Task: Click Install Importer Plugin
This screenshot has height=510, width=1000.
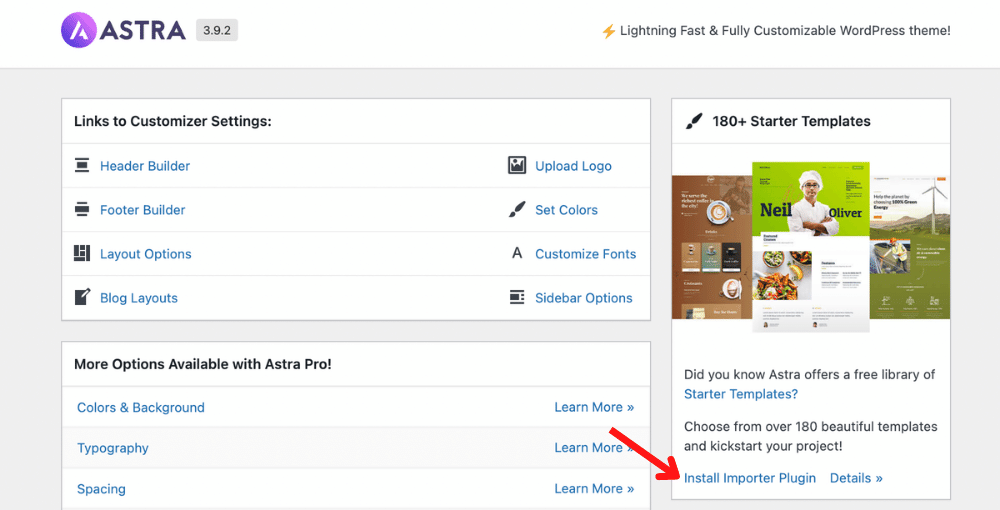Action: (750, 478)
